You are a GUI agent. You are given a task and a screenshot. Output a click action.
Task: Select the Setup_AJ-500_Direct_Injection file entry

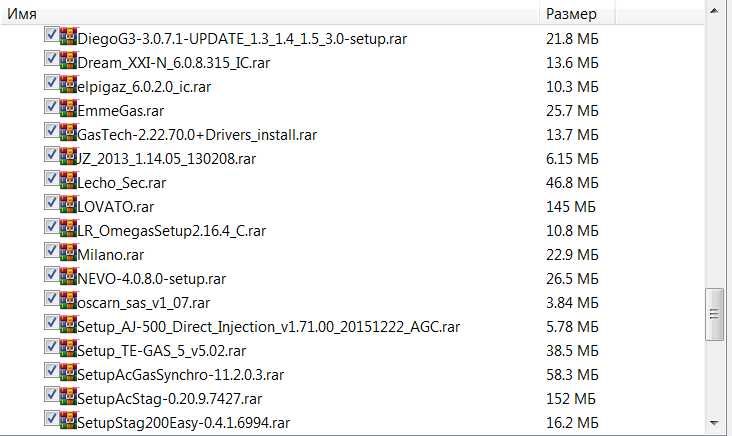(268, 326)
